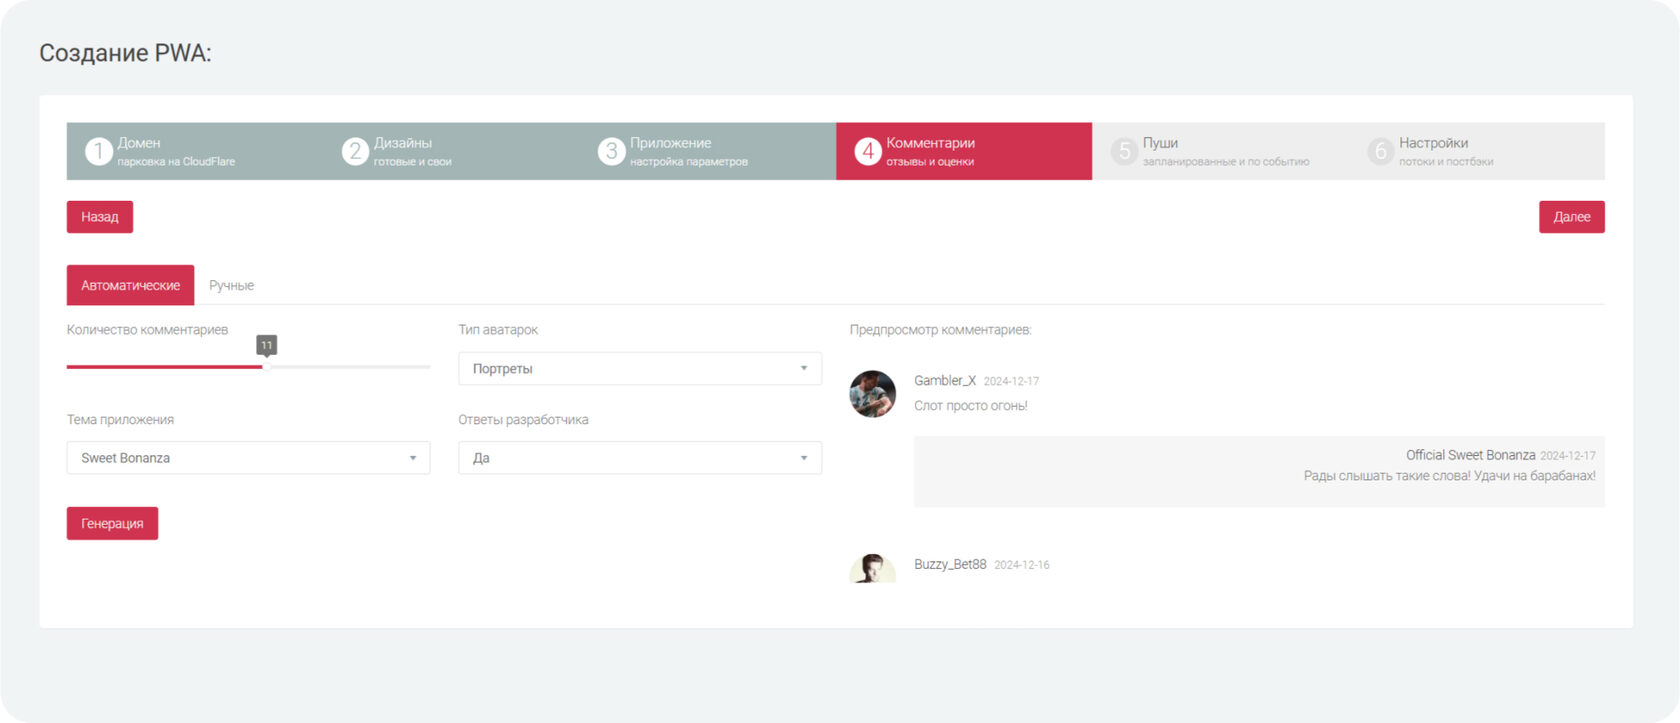Click the step 5 Пуши number circle
Screen dimensions: 1680x723
click(1124, 151)
